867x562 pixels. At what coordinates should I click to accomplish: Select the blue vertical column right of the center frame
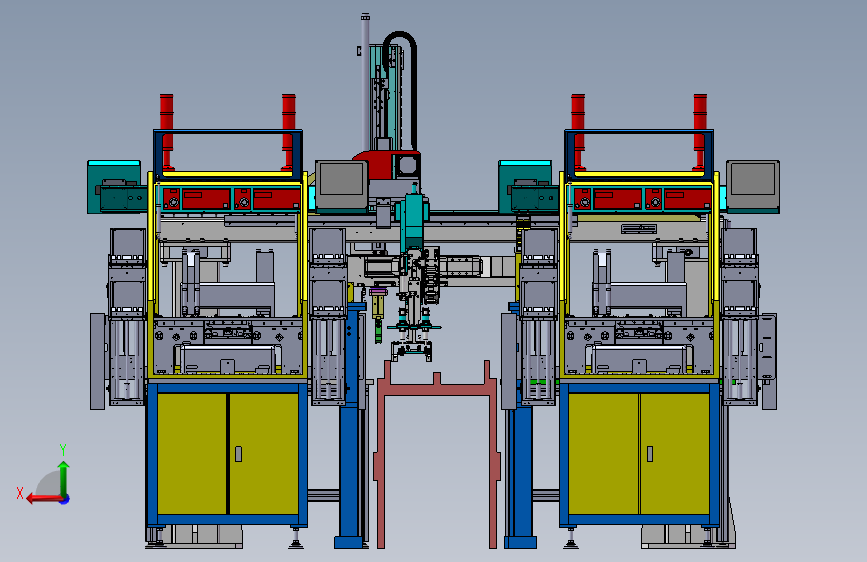pos(521,426)
